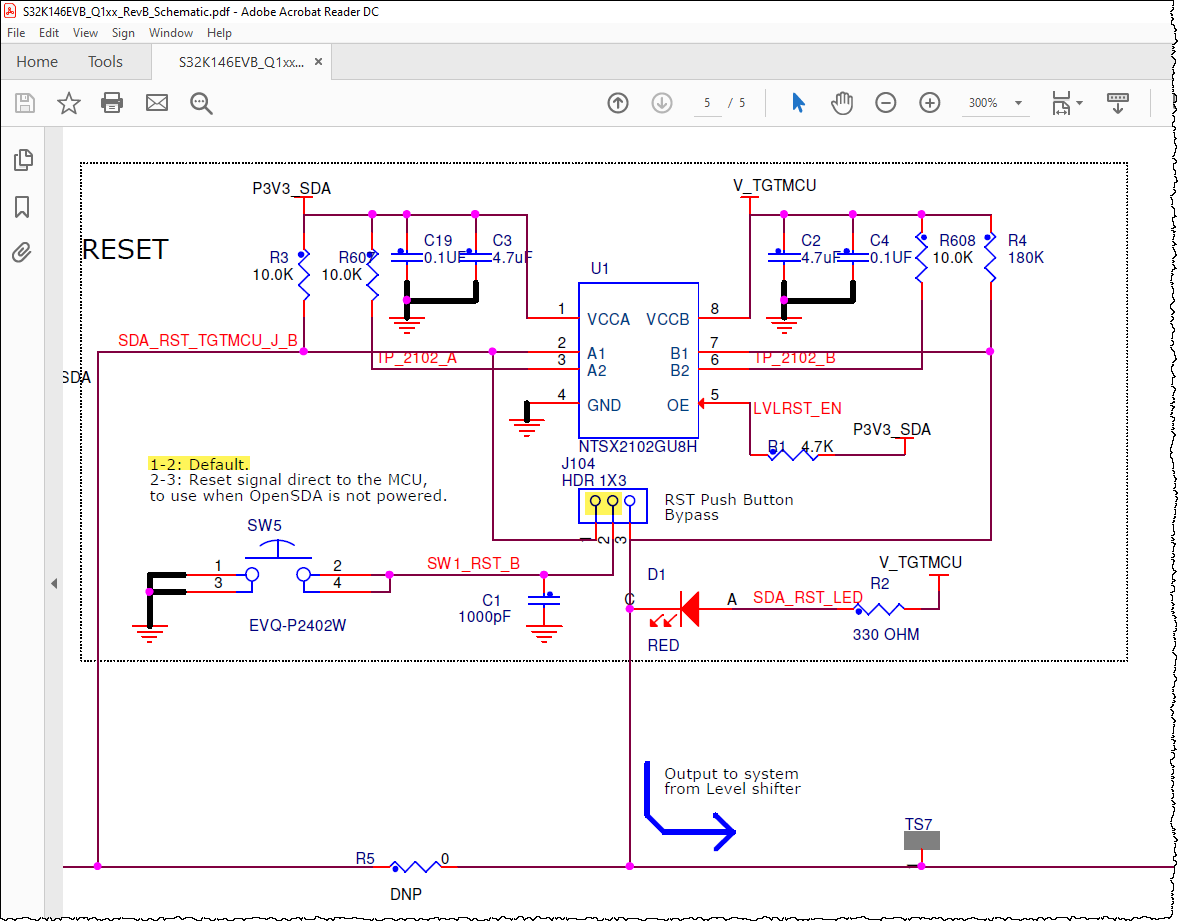Enter Reading Mode via the monitor icon

(1118, 102)
